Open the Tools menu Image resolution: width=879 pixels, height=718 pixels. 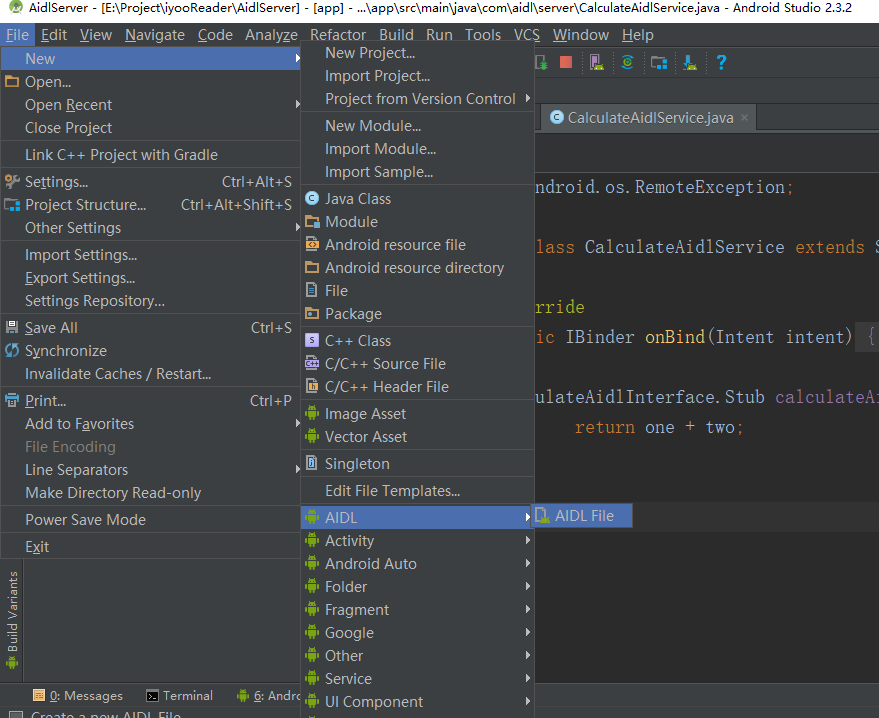[x=483, y=35]
